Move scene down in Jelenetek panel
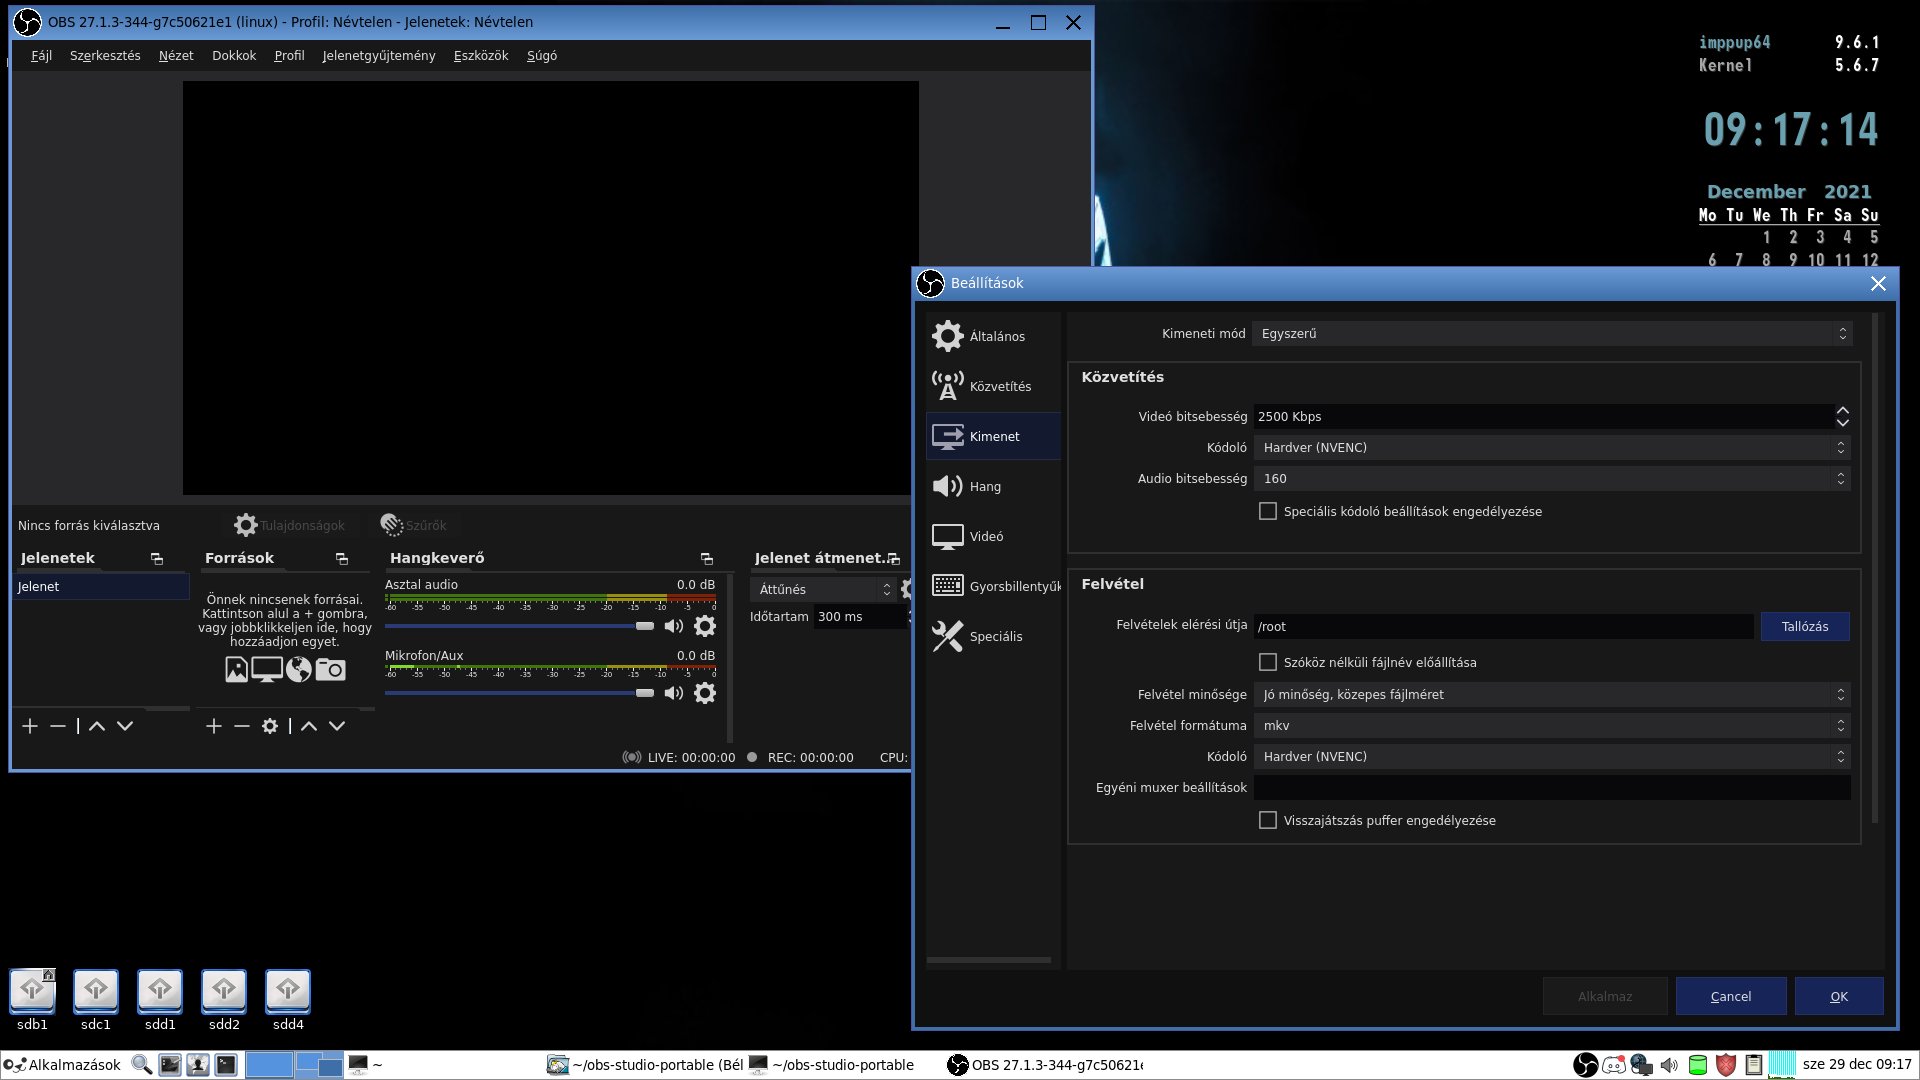Viewport: 1920px width, 1080px height. 125,726
